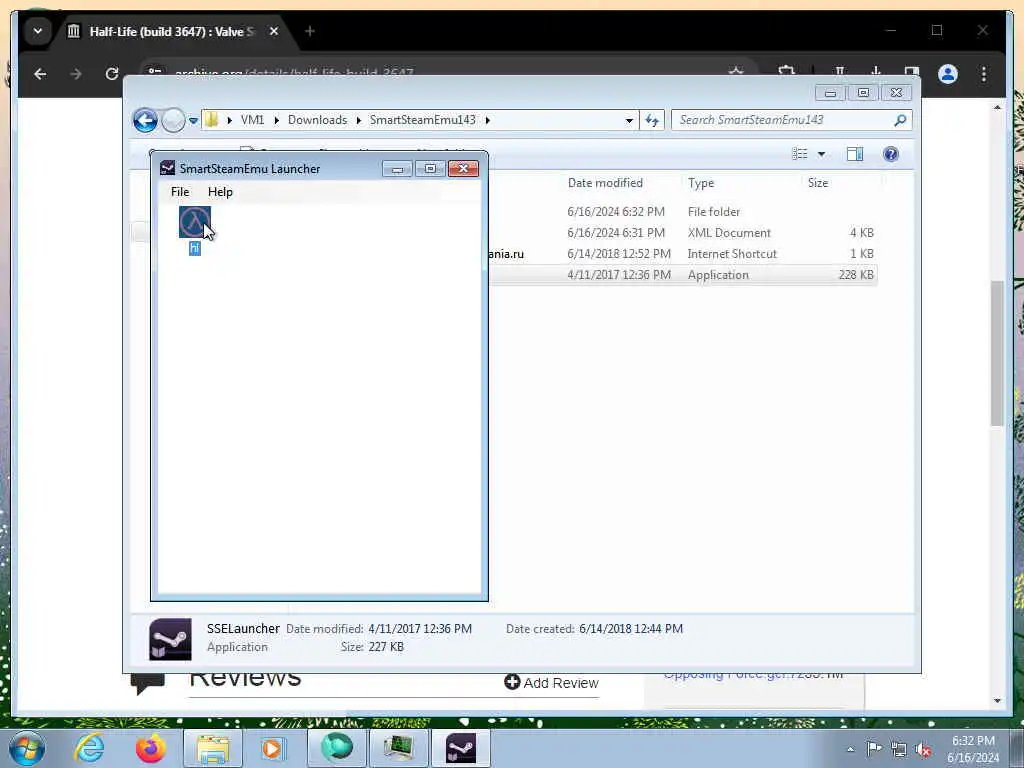Open the Windows Start button
This screenshot has height=768, width=1024.
(x=27, y=748)
